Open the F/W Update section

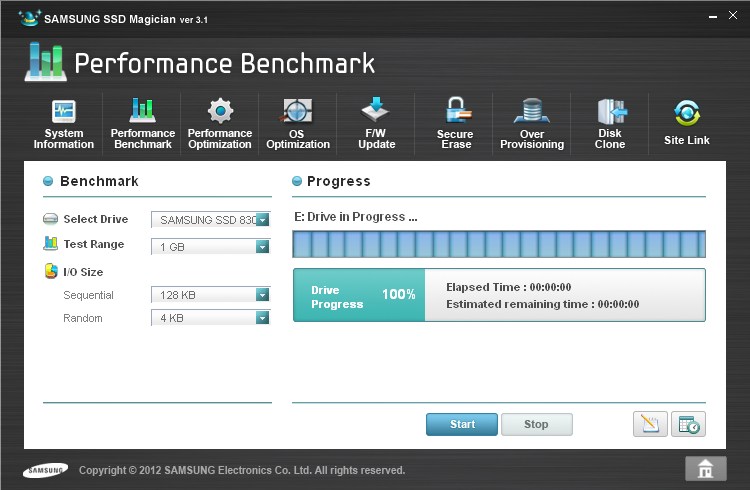coord(376,123)
